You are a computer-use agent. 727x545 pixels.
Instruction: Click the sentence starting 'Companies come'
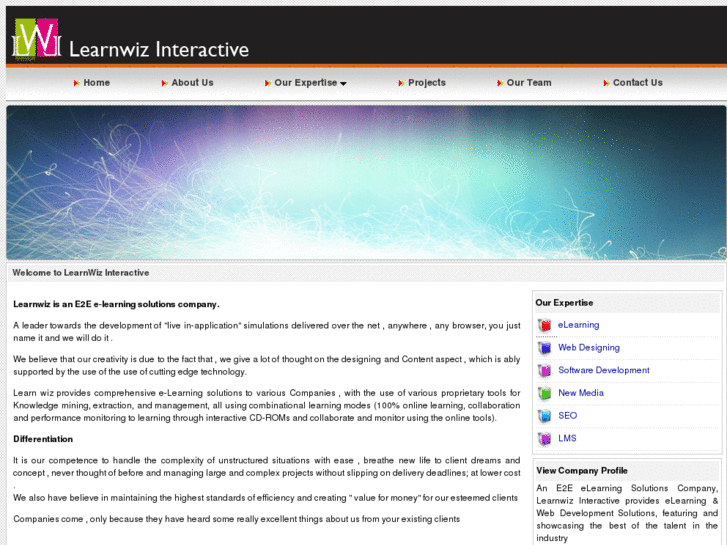(236, 519)
